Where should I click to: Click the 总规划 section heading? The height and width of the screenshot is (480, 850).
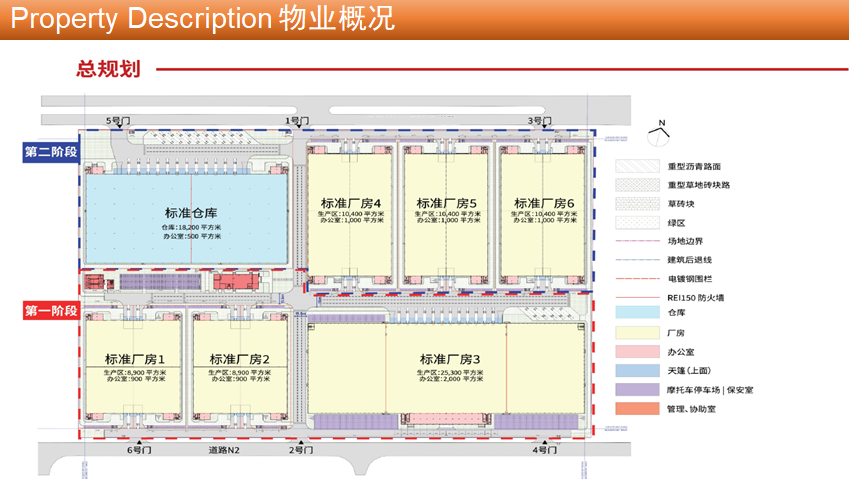click(107, 69)
